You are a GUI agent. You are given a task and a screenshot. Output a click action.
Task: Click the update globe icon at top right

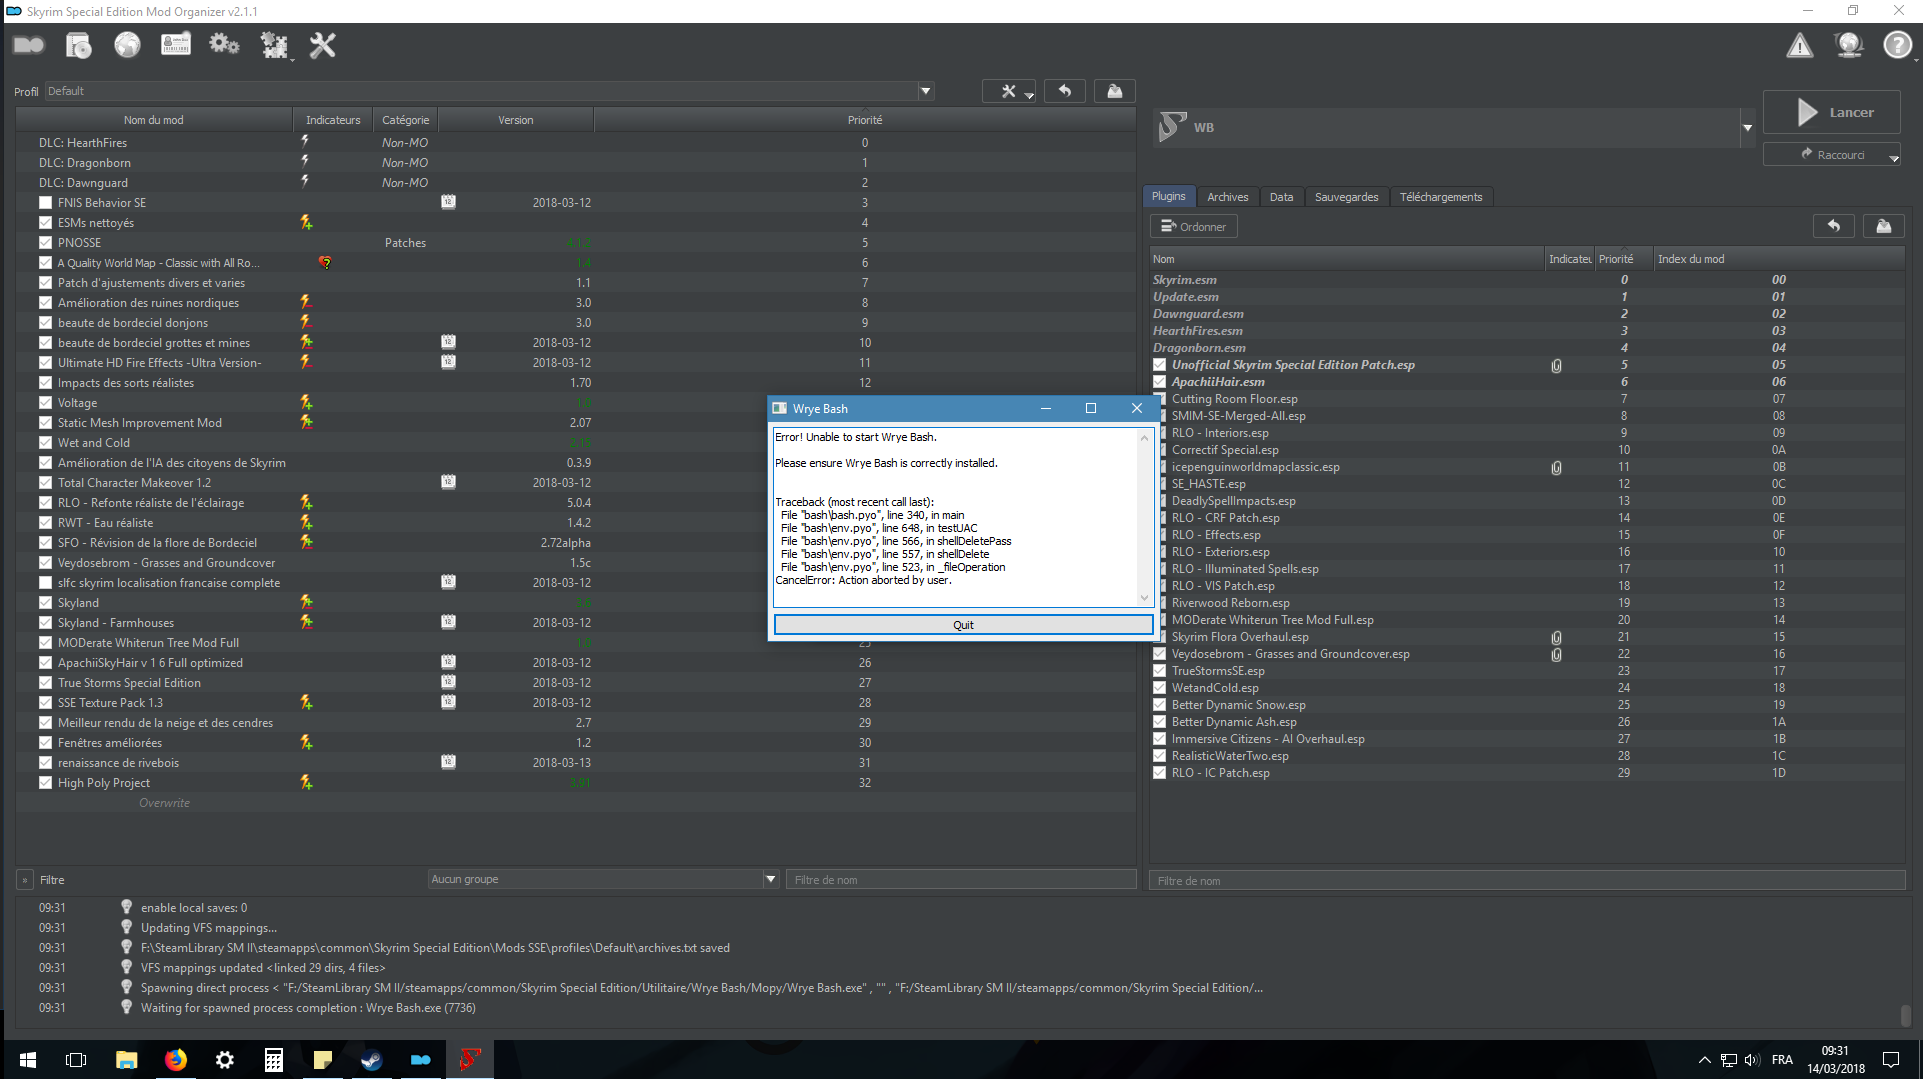coord(1849,45)
